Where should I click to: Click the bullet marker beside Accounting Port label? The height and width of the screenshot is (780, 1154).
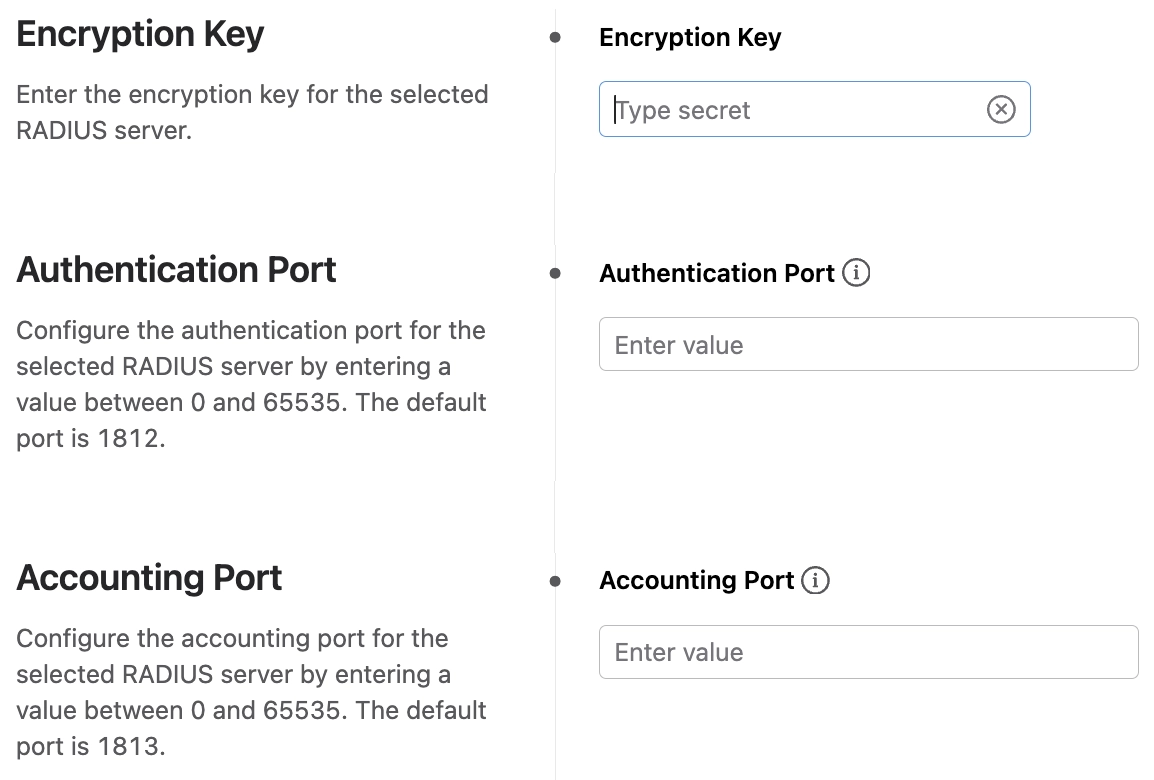[556, 581]
